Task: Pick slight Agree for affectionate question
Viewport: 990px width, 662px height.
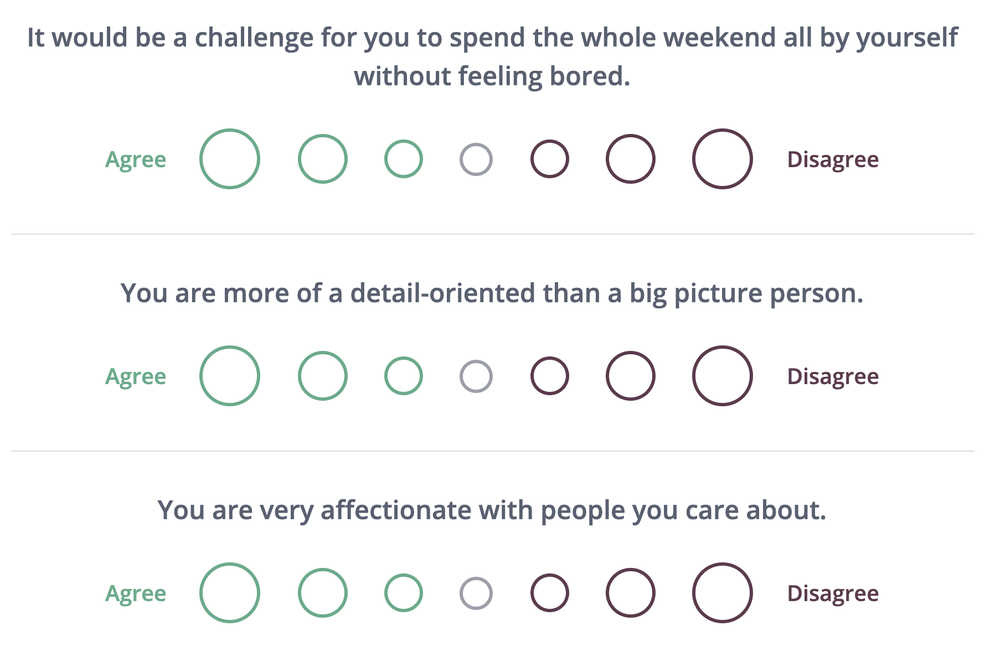Action: coord(404,593)
